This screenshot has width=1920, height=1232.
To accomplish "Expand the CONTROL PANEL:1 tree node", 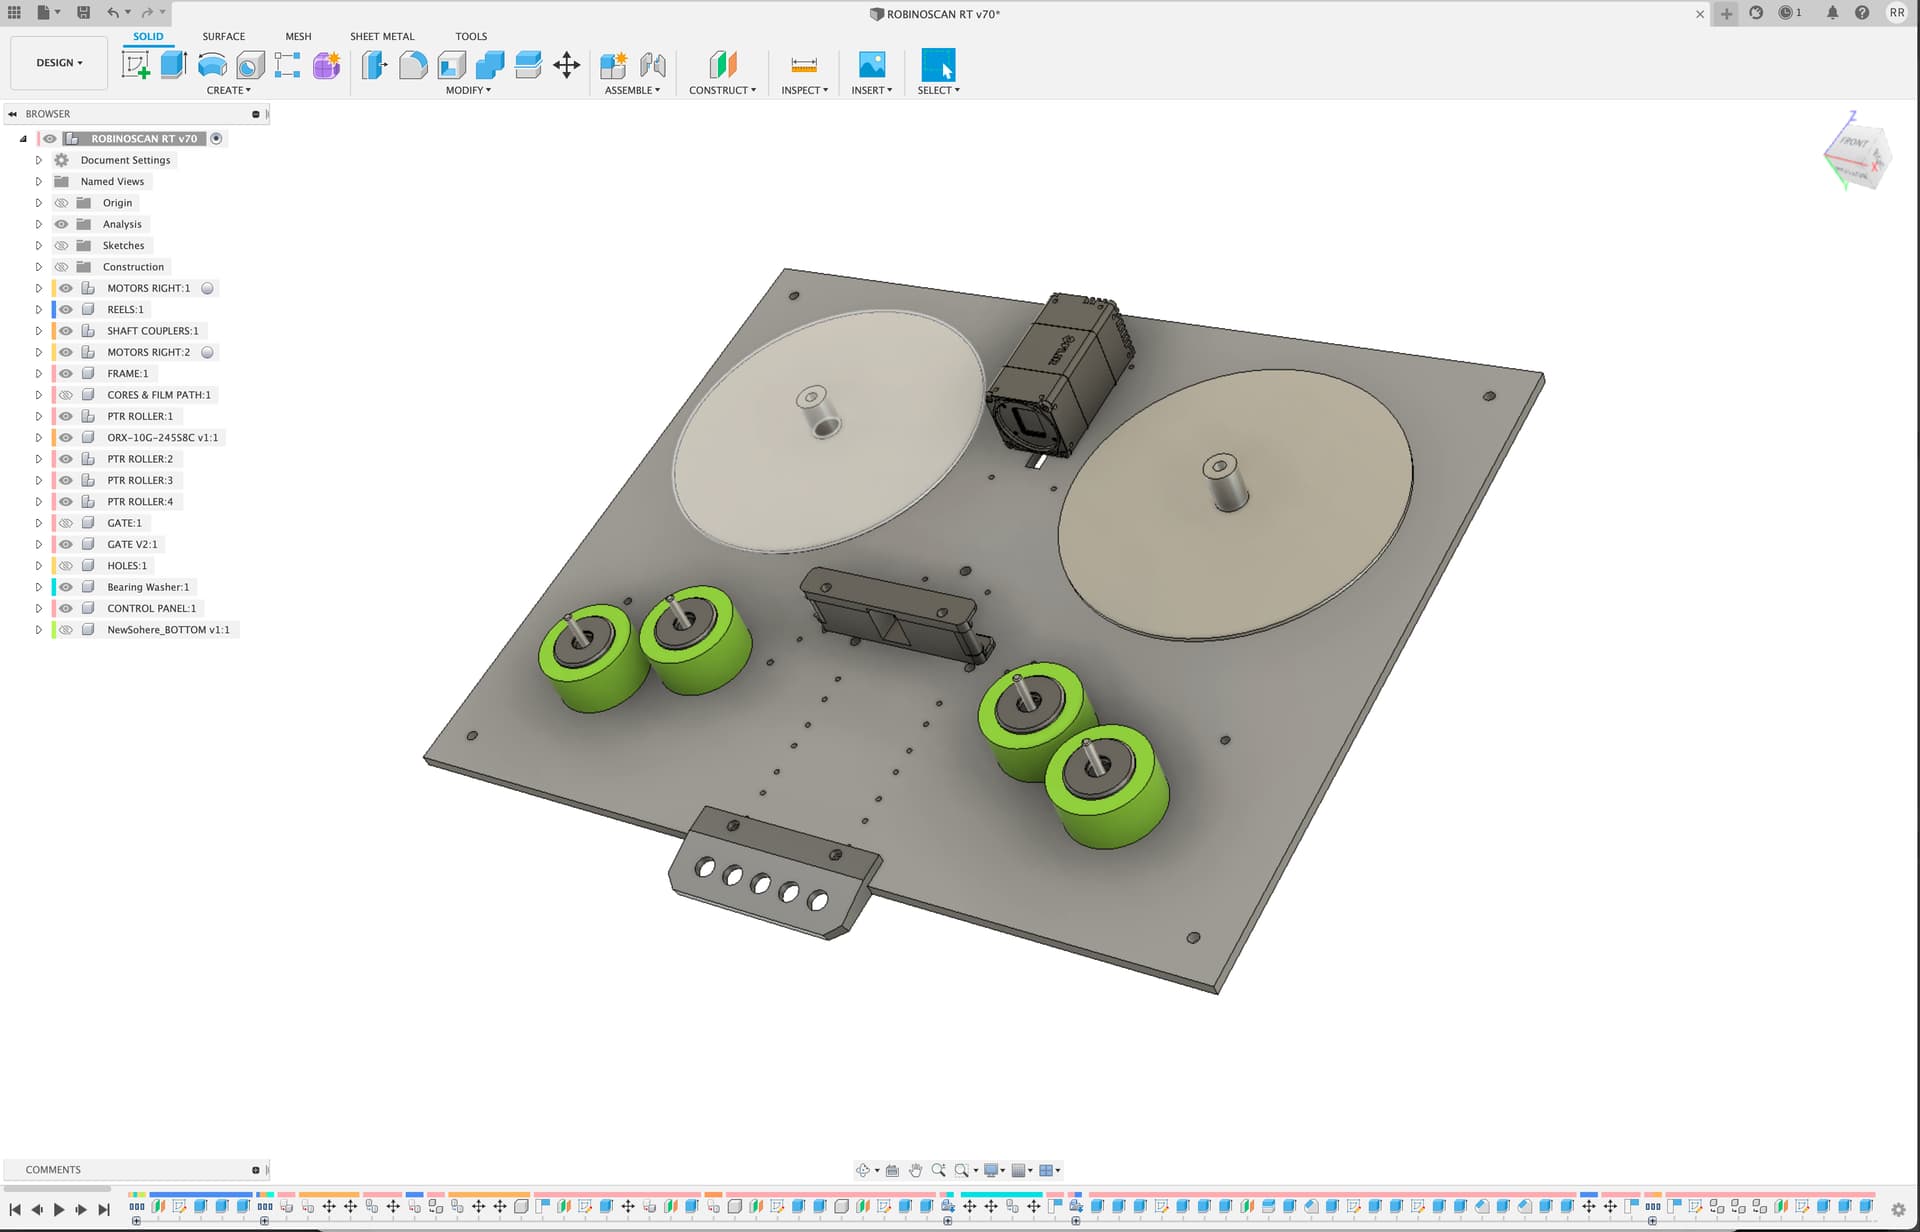I will point(39,608).
